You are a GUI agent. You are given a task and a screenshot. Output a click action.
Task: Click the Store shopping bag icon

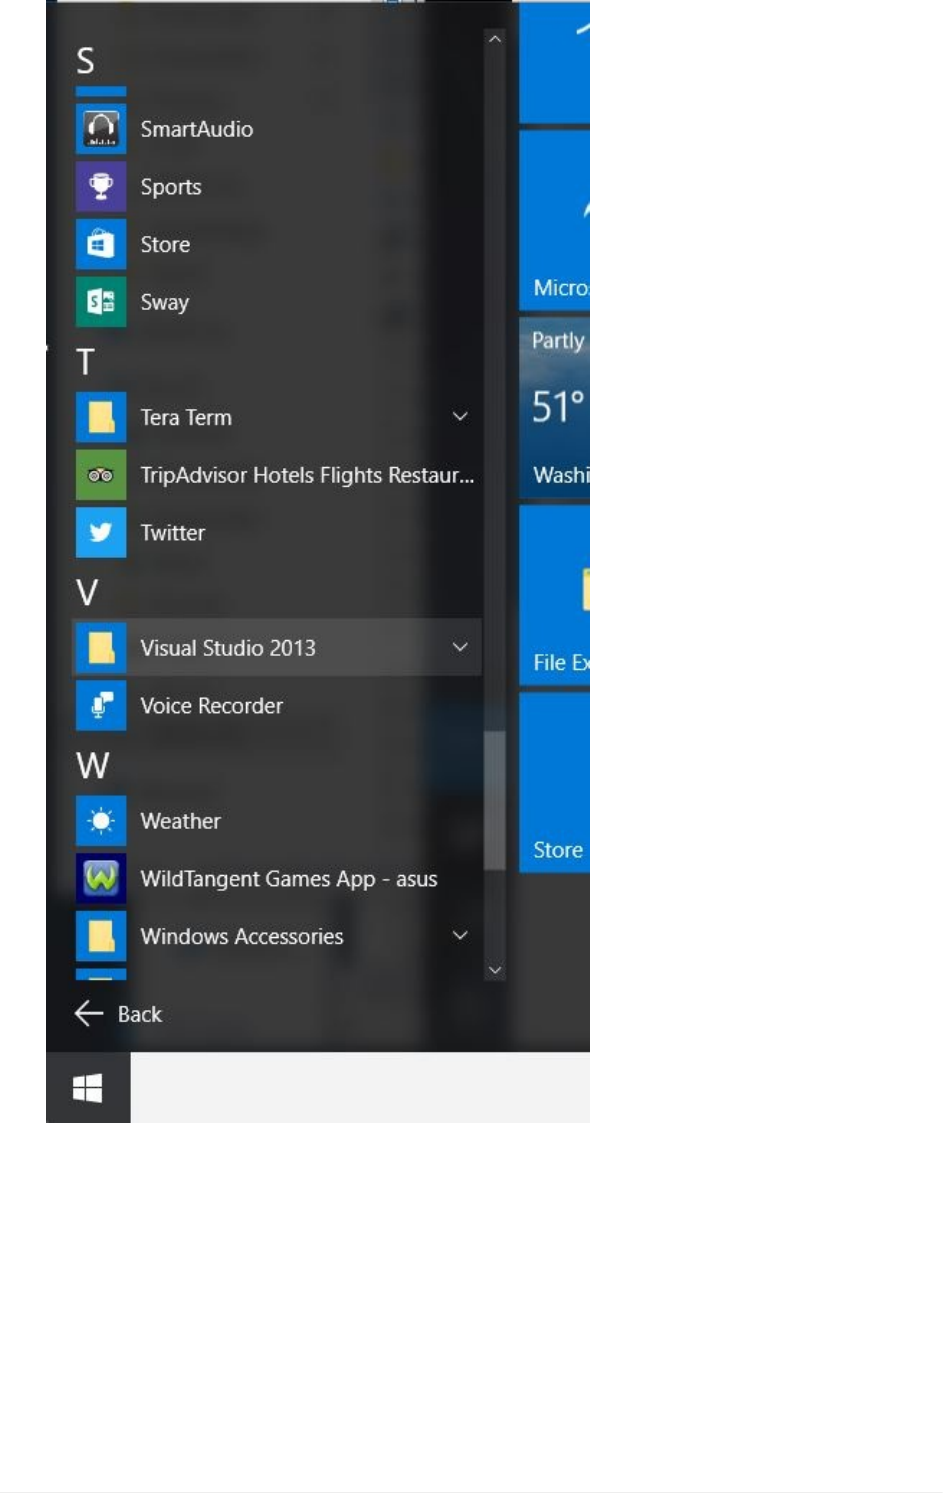tap(101, 244)
